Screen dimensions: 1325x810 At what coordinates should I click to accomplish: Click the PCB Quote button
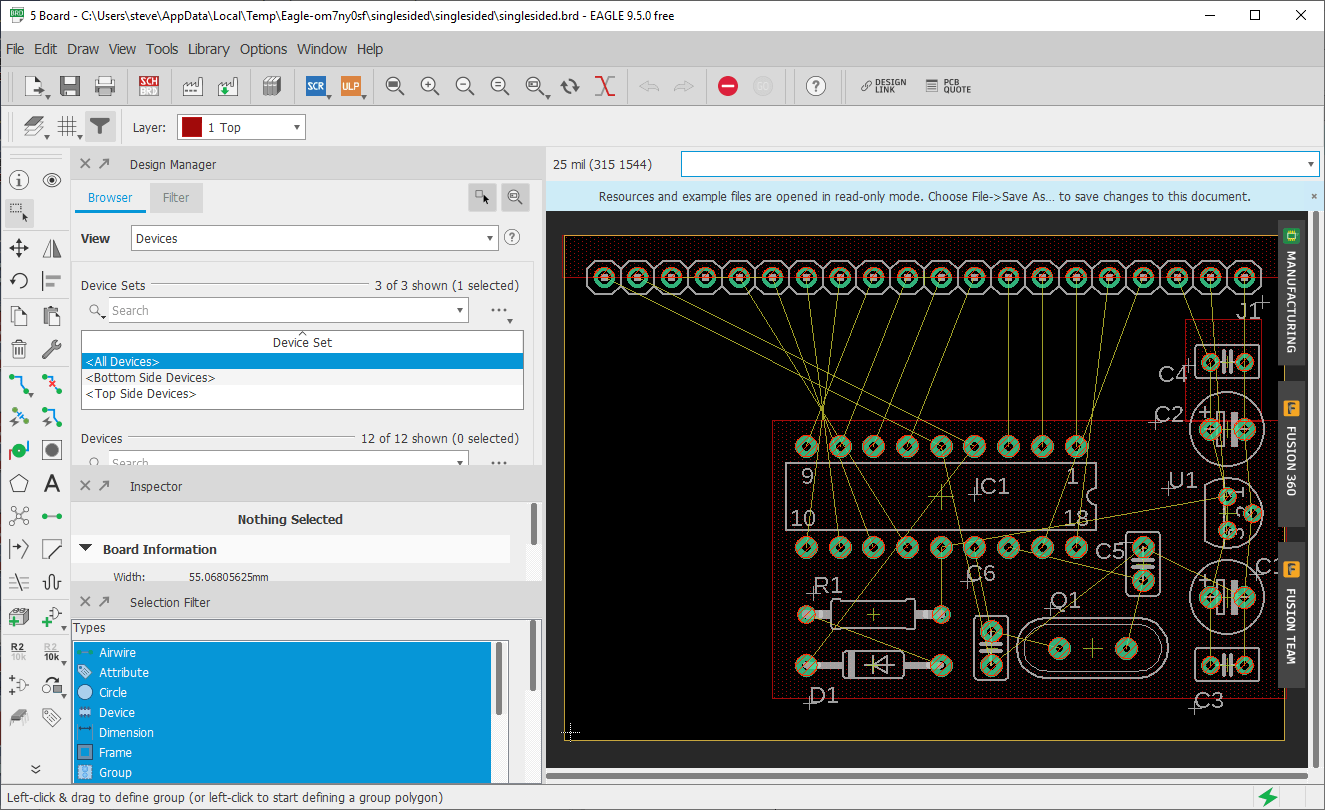pos(948,86)
